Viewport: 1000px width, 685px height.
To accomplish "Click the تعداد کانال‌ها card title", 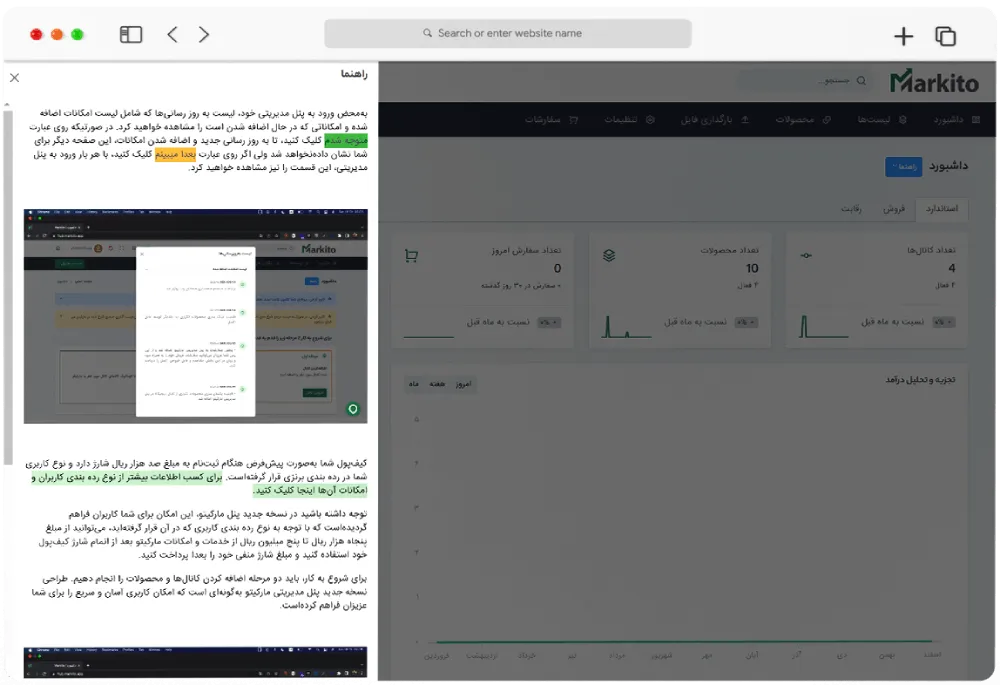I will [931, 250].
